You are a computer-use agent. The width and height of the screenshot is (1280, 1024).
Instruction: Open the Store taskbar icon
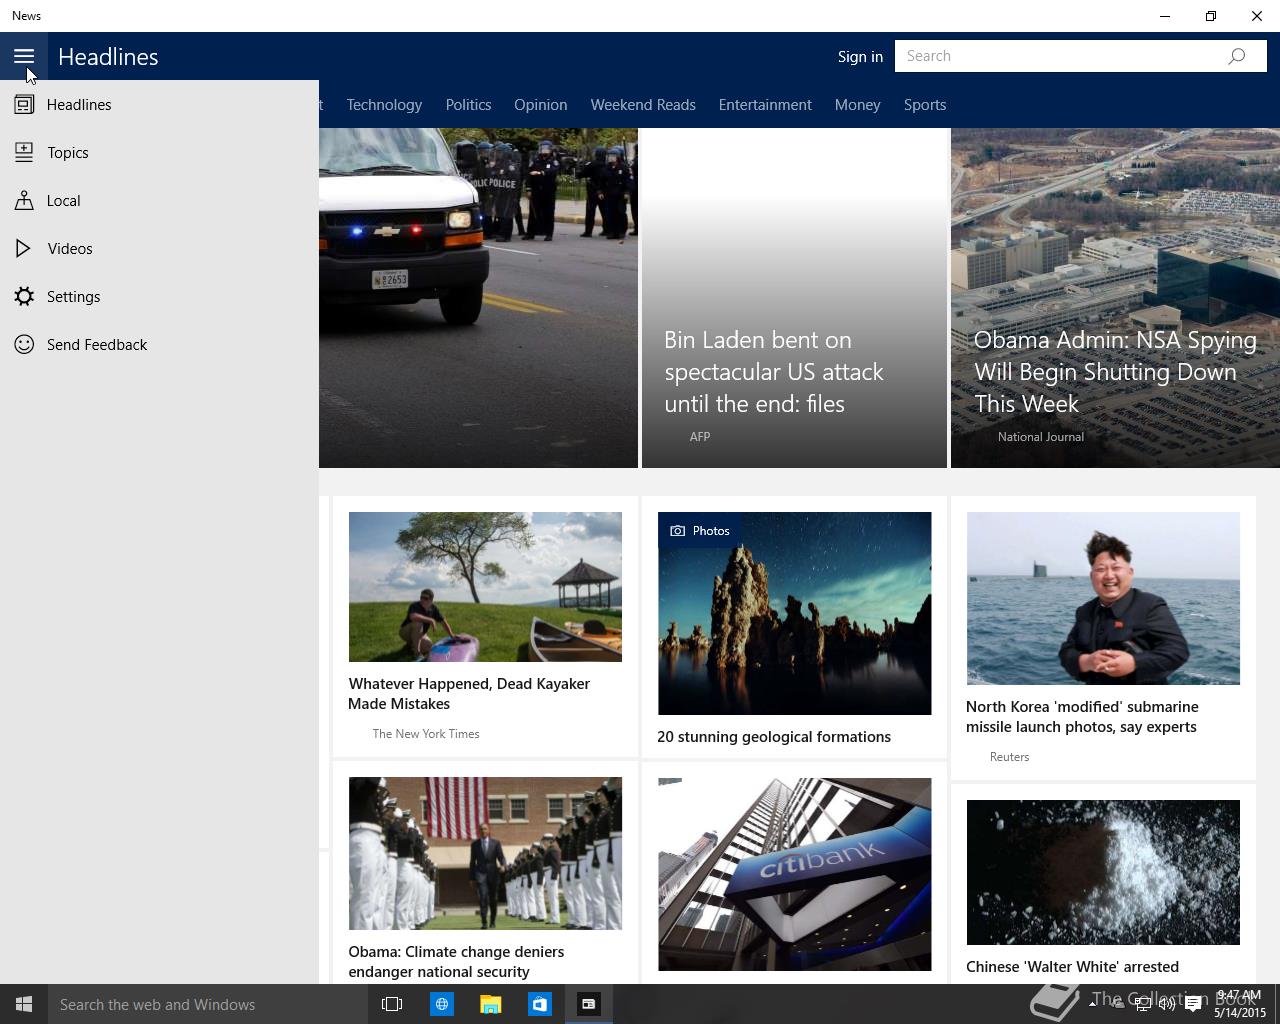[539, 1004]
